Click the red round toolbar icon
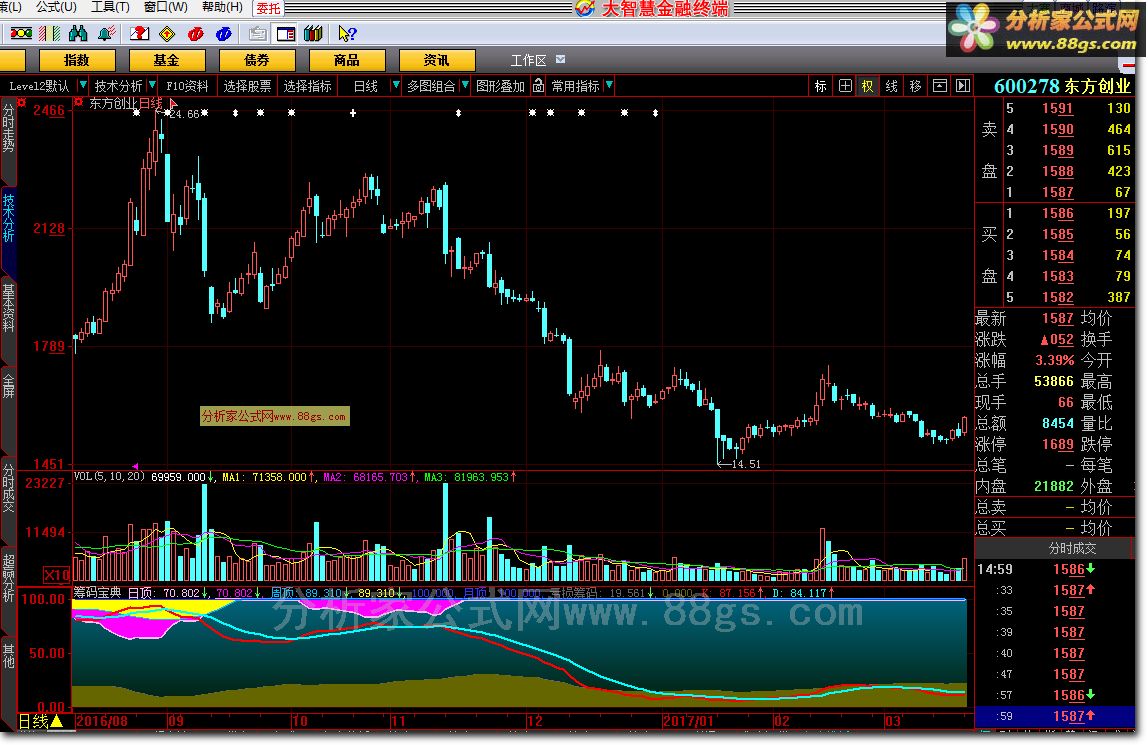This screenshot has width=1148, height=745. (x=195, y=34)
